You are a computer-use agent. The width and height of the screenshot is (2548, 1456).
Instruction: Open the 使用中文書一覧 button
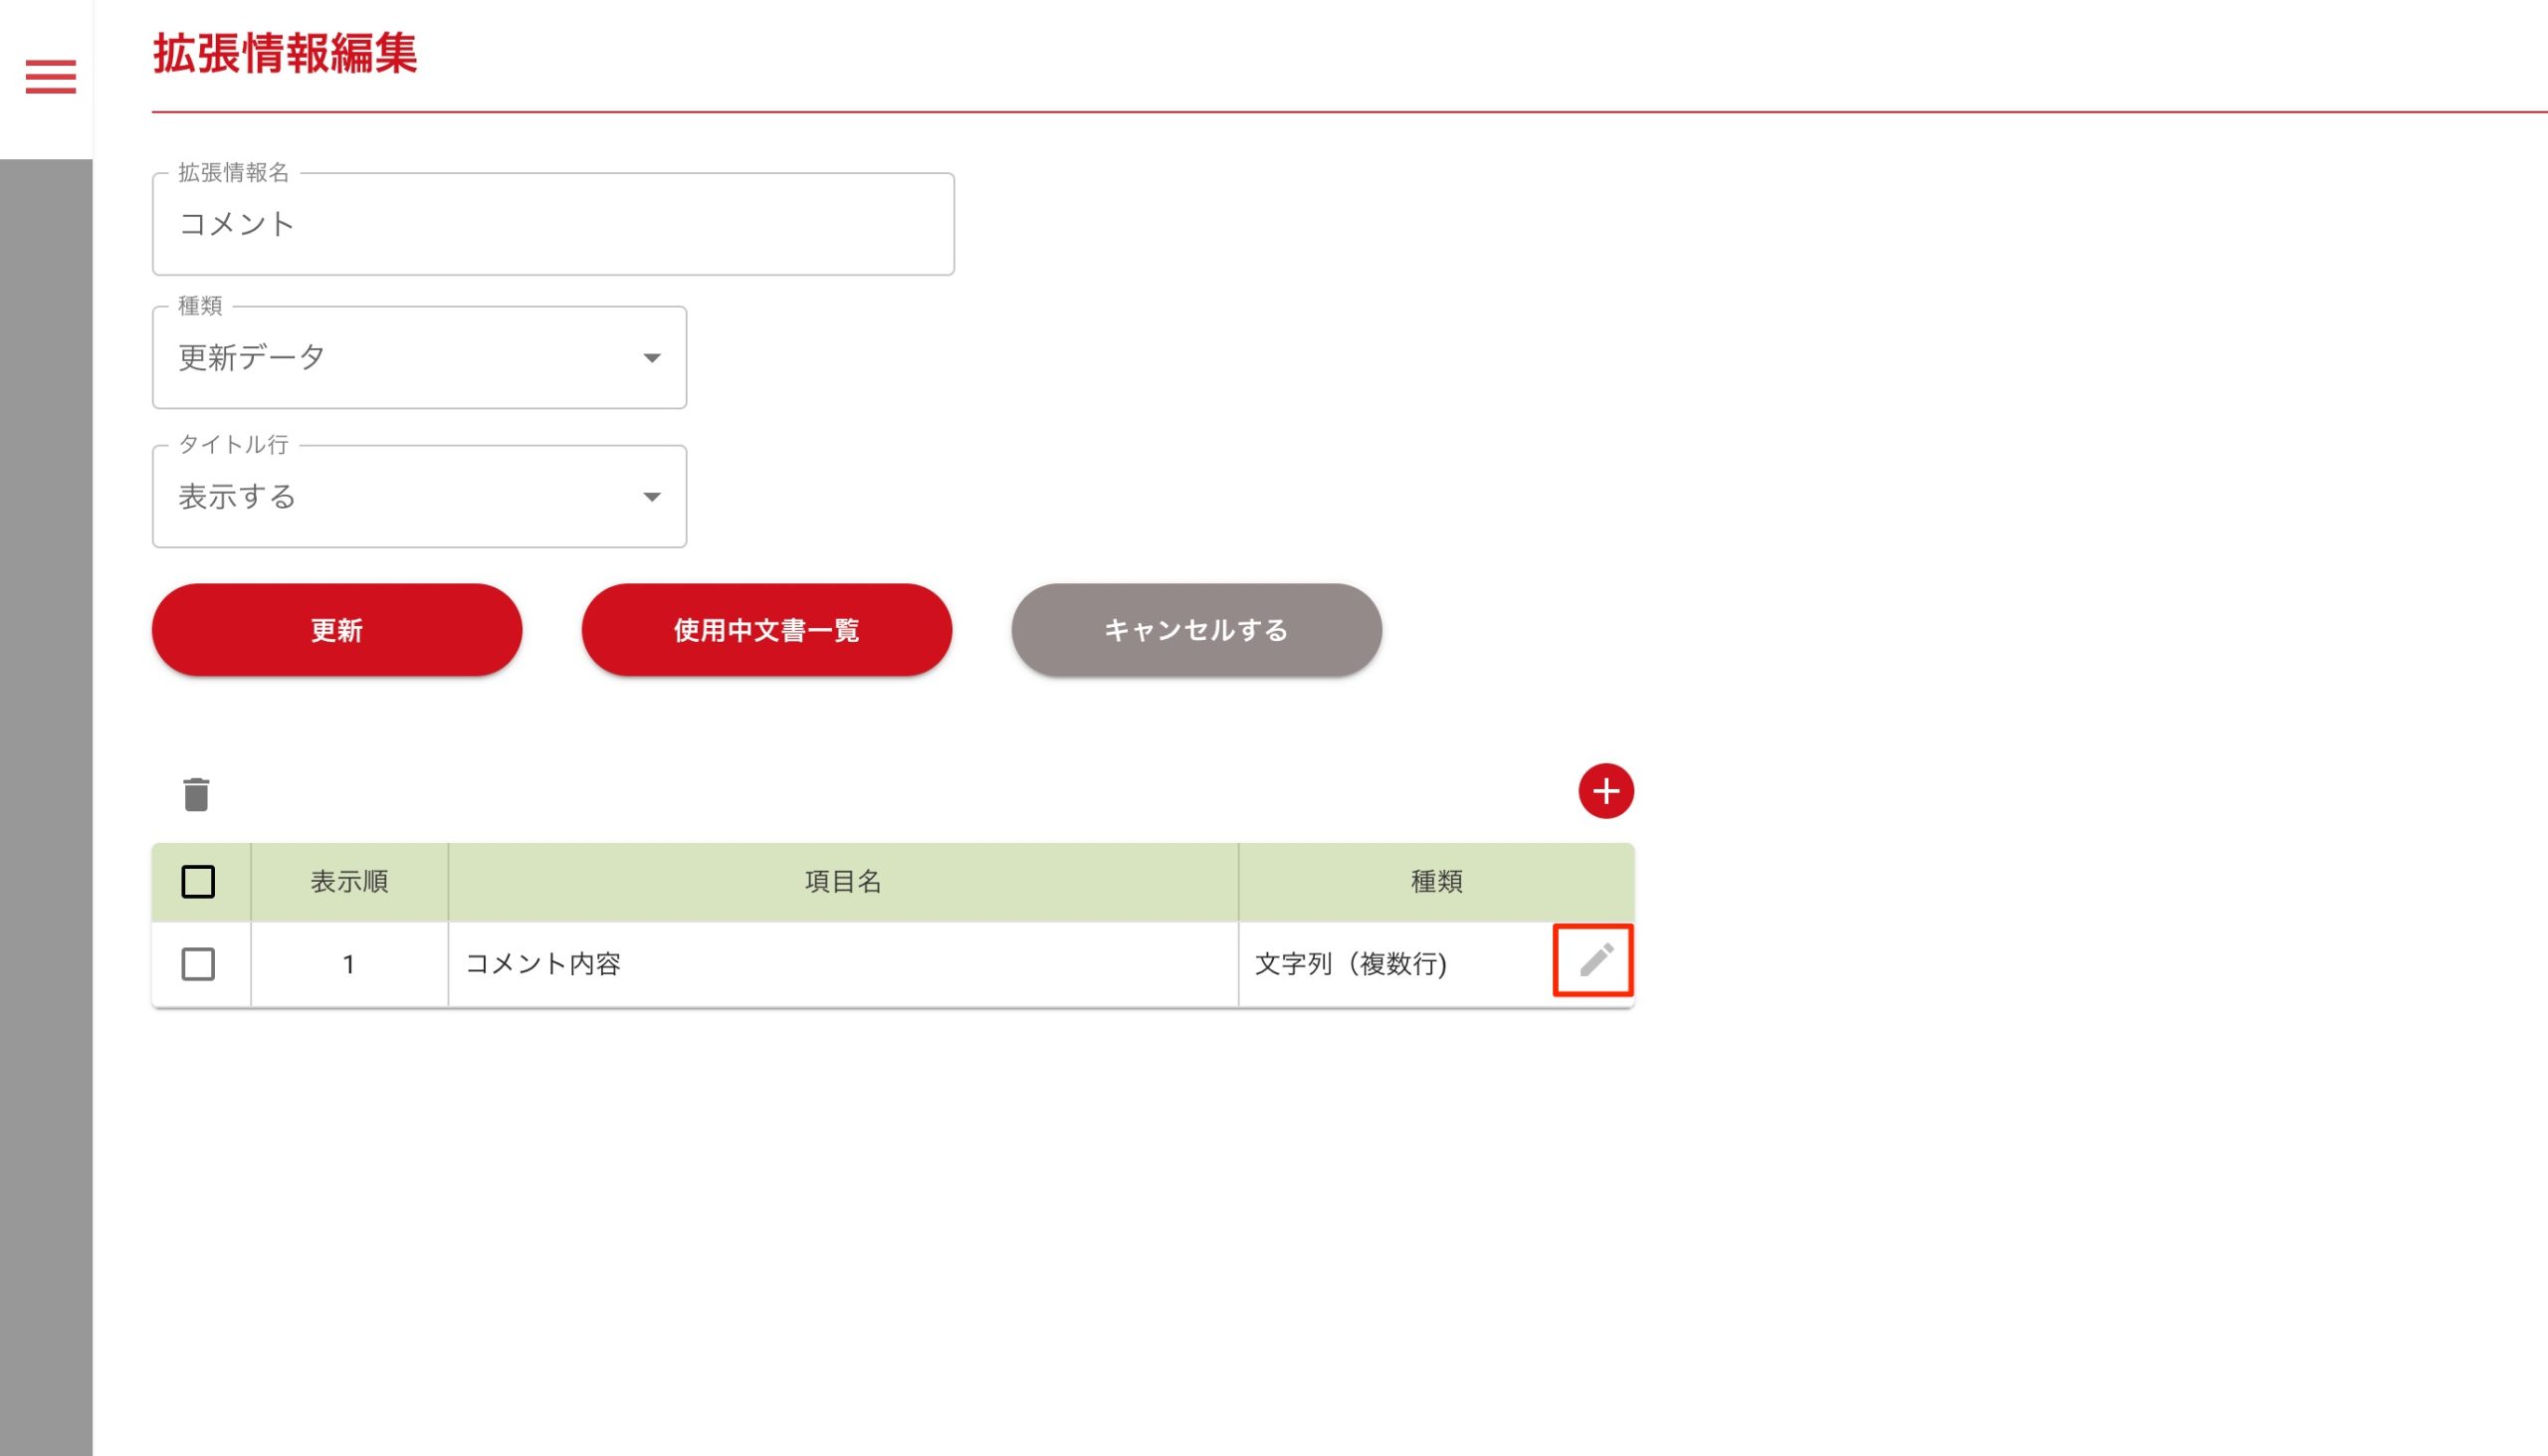coord(766,630)
